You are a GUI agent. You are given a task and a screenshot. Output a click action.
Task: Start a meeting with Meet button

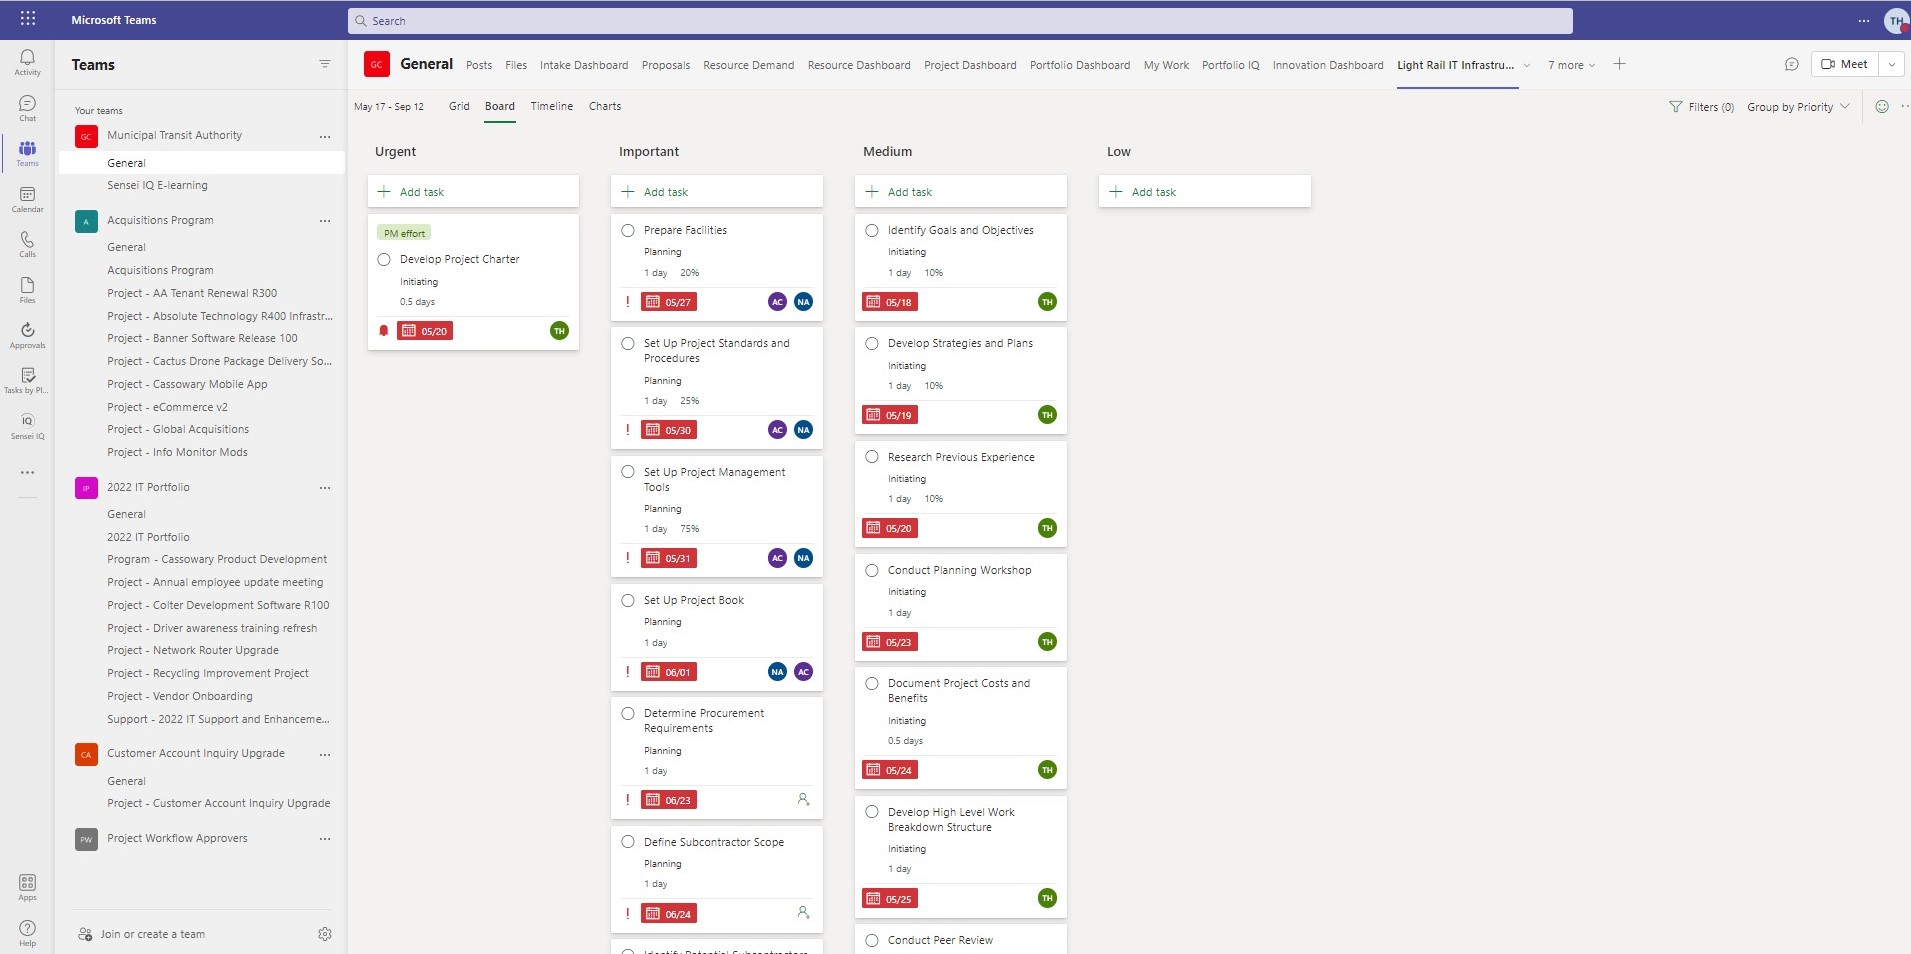click(1845, 64)
